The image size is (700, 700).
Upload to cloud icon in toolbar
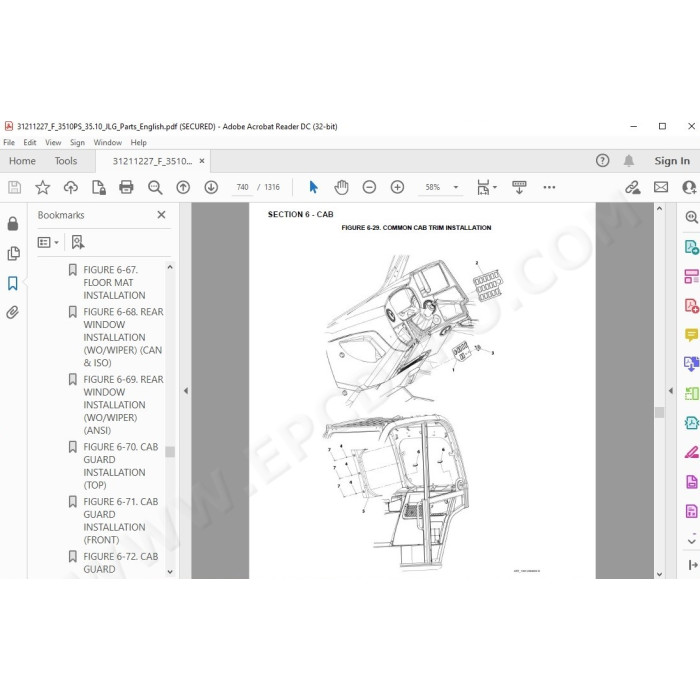click(x=71, y=187)
